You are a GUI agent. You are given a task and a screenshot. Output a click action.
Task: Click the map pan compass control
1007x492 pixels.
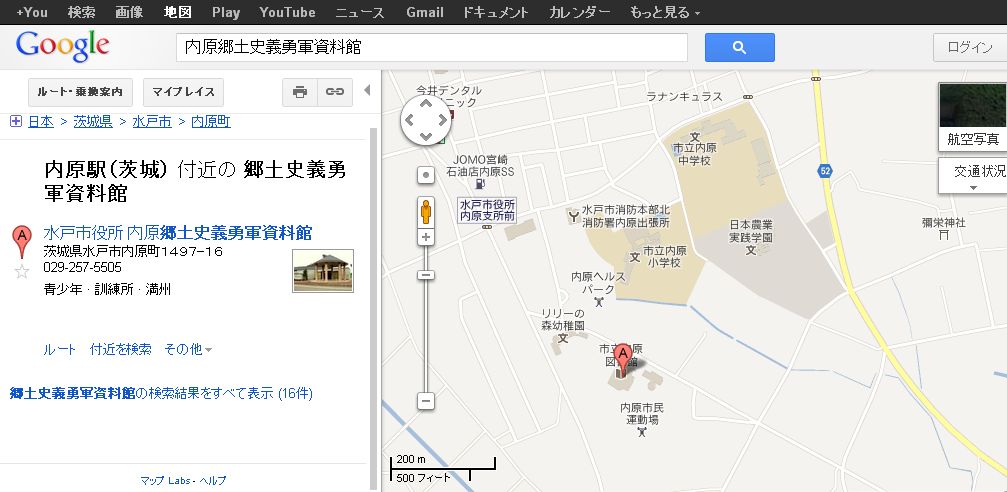(x=426, y=119)
